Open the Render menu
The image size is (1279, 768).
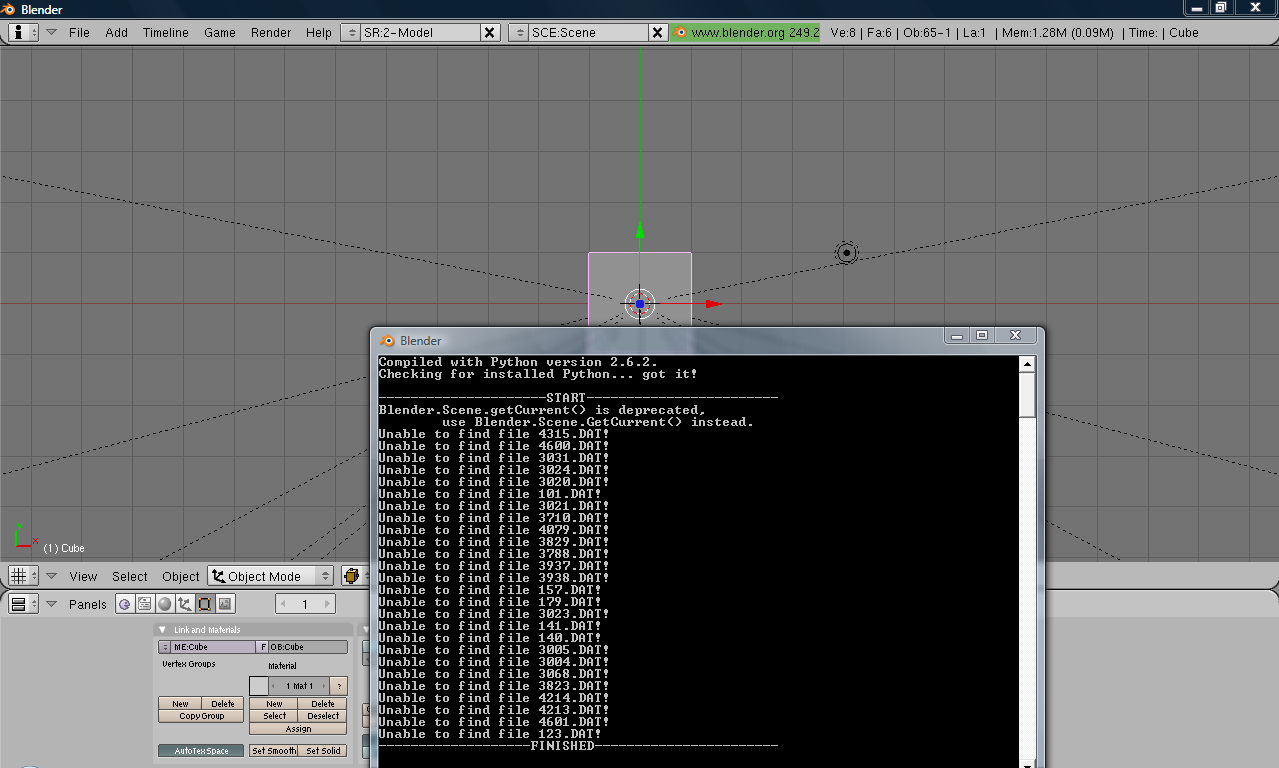pyautogui.click(x=270, y=31)
